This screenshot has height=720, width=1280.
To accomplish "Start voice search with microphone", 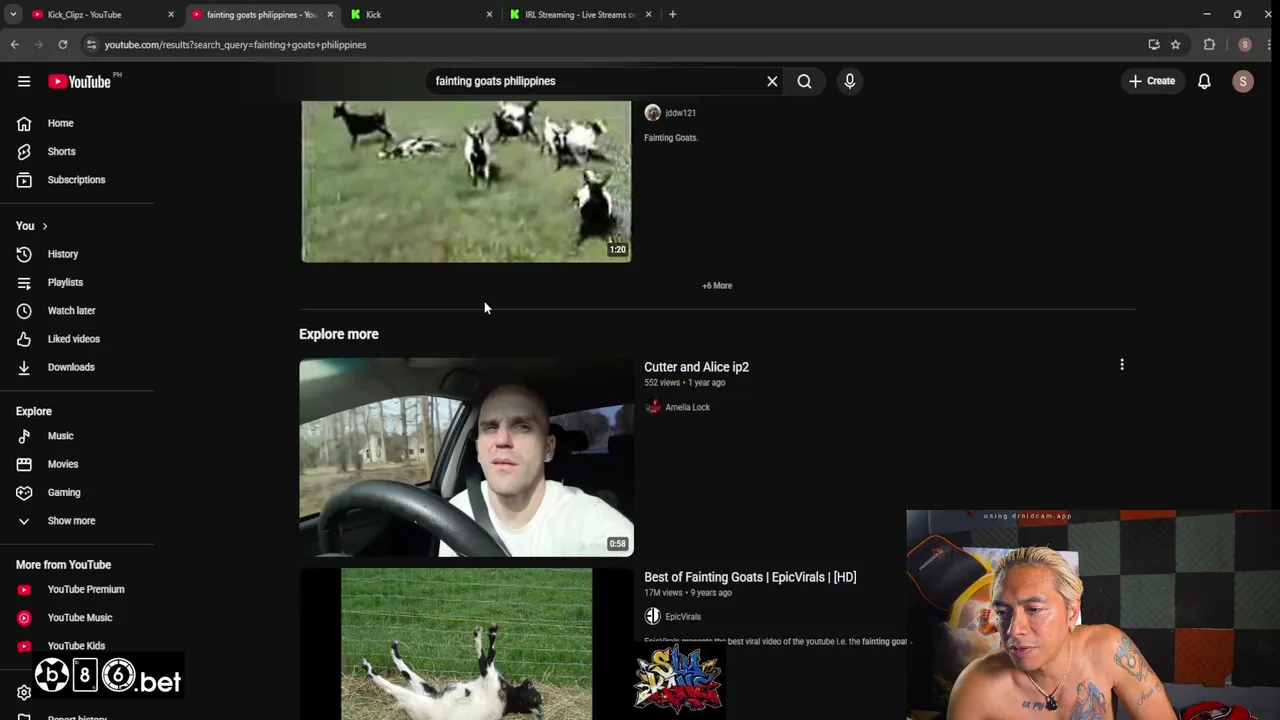I will point(850,81).
